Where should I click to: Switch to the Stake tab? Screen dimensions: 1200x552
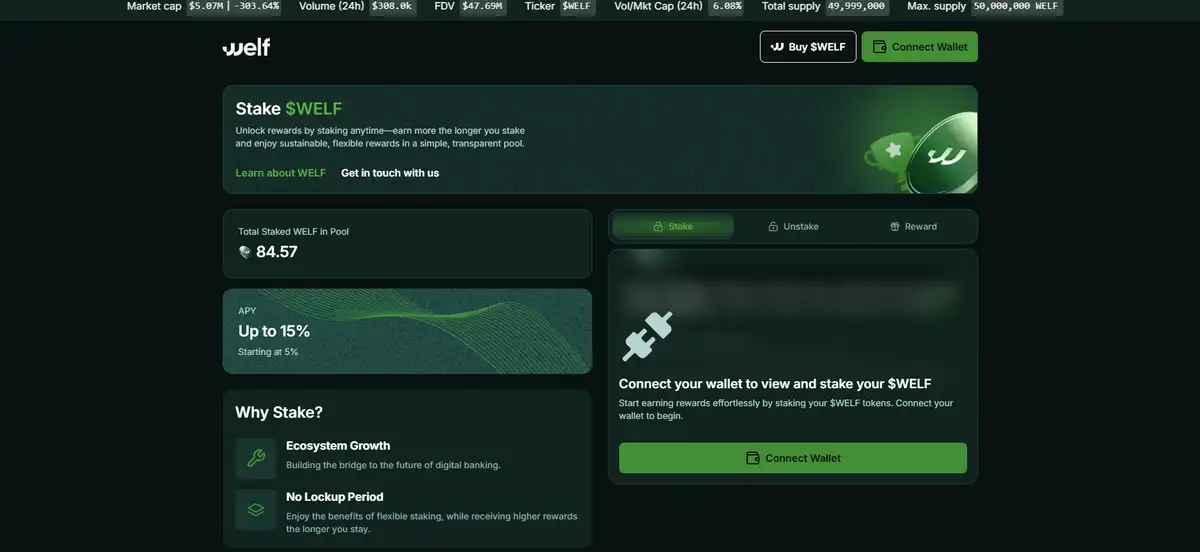[x=673, y=227]
